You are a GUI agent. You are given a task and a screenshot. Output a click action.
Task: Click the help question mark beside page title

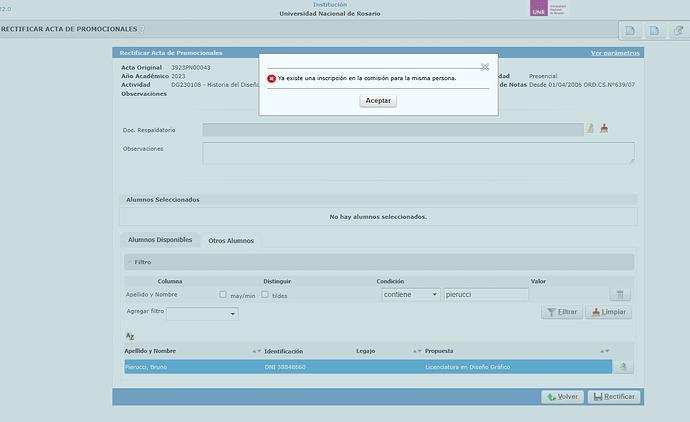click(142, 29)
